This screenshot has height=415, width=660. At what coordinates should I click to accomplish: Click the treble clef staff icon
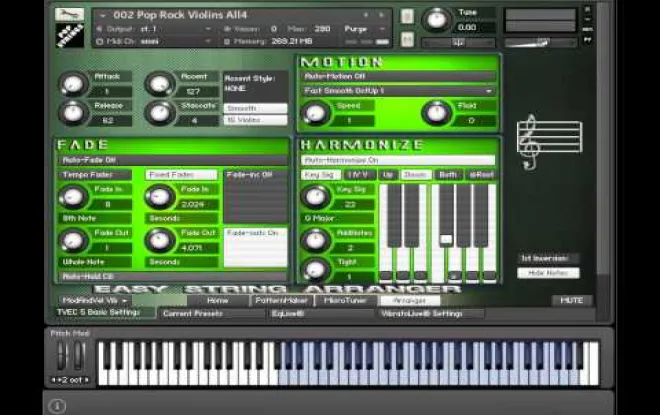click(x=549, y=141)
